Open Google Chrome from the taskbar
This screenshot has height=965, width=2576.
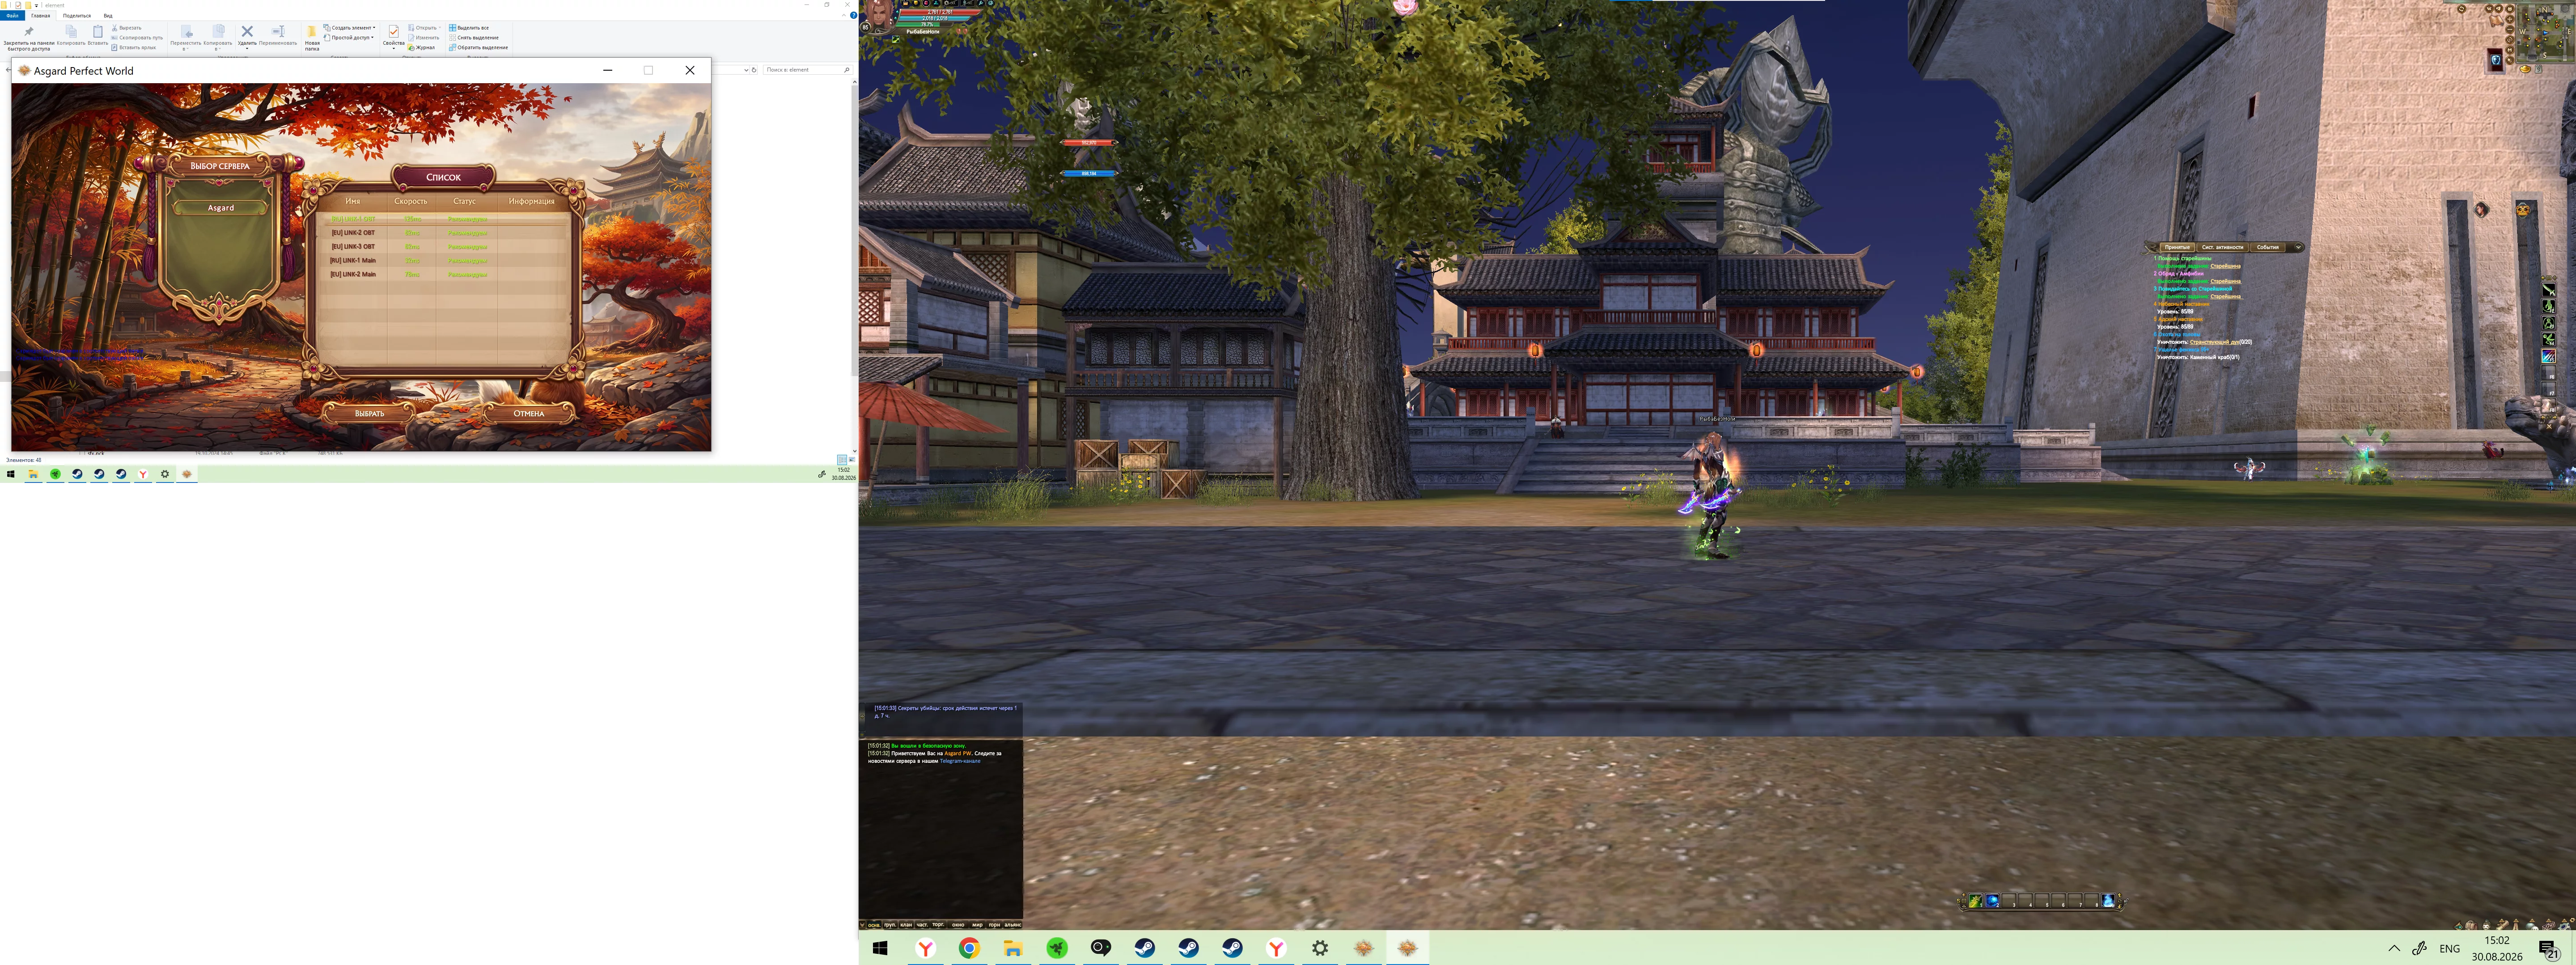(x=969, y=948)
